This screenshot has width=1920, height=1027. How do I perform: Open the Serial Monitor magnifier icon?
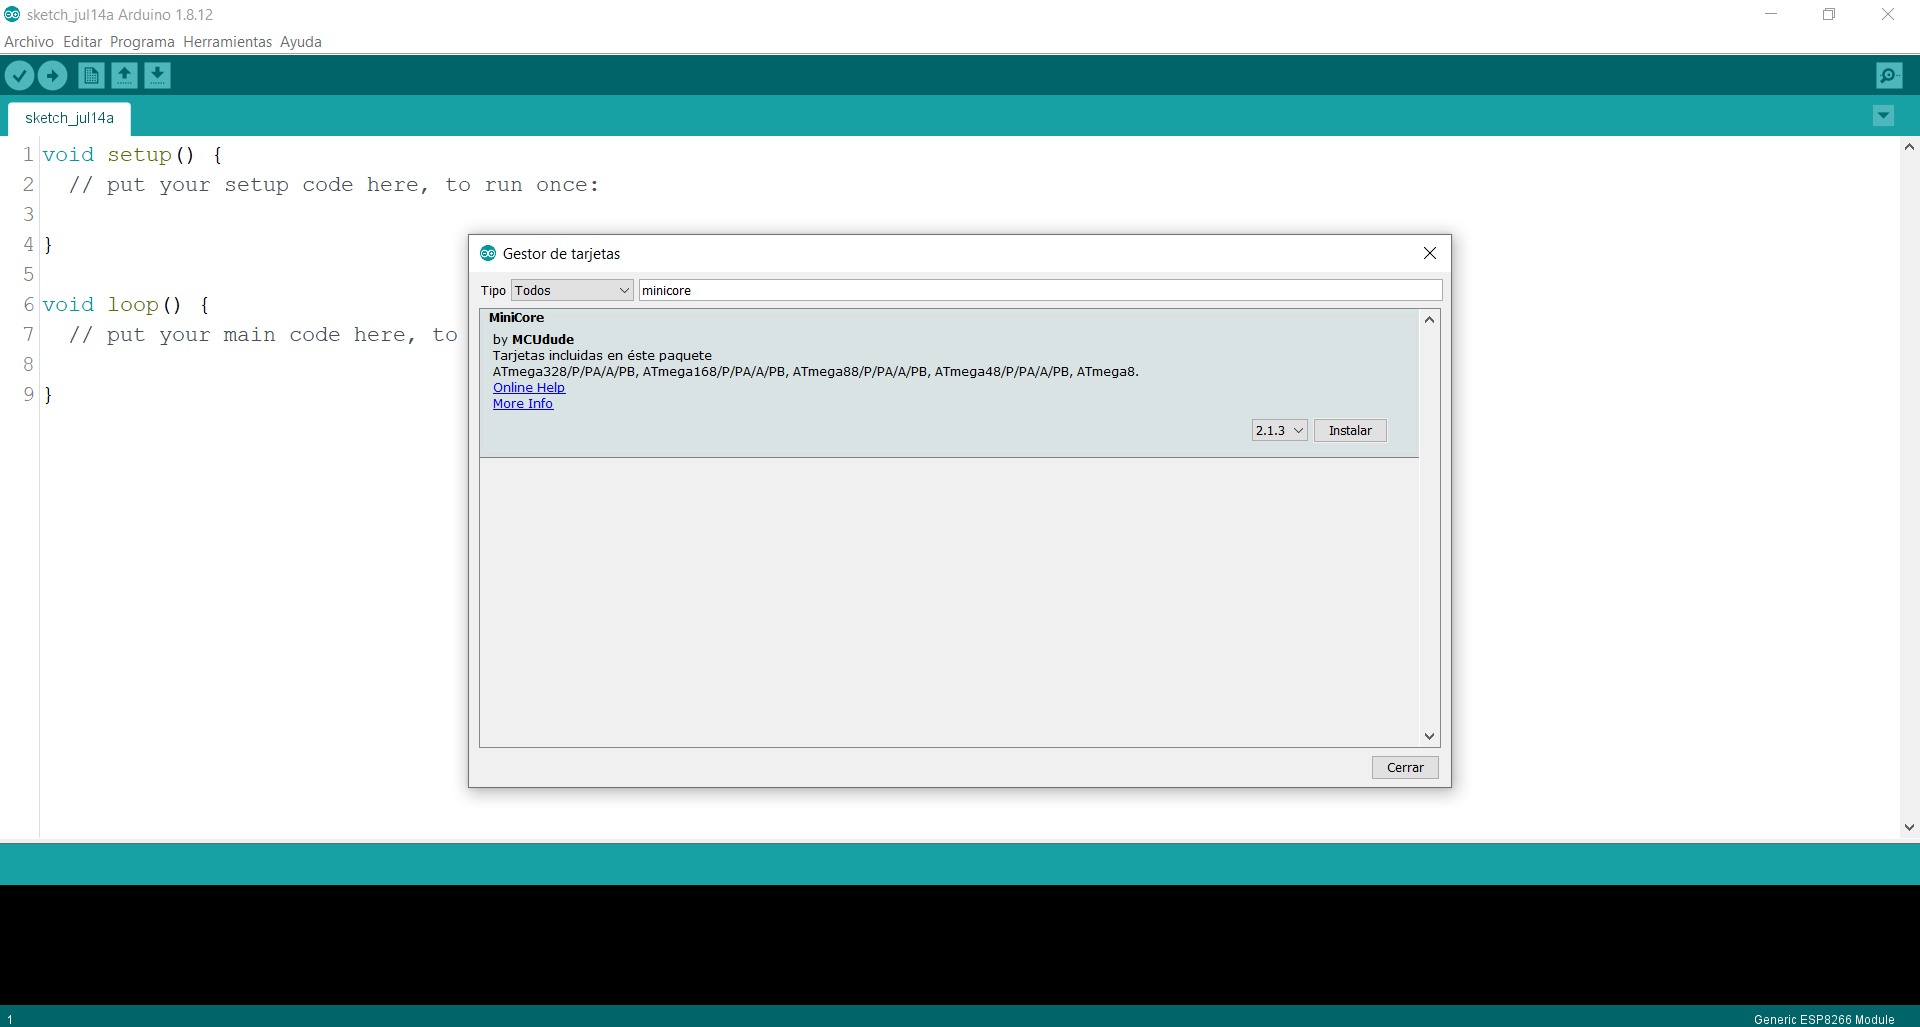click(x=1889, y=75)
